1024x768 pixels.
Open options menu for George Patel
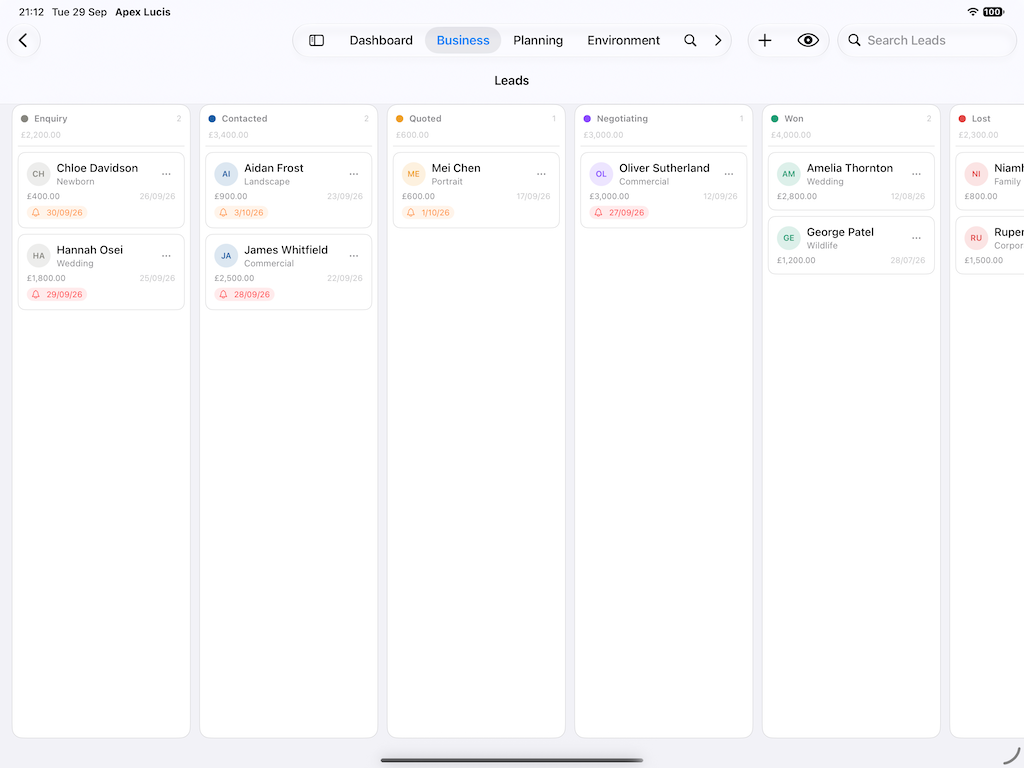[916, 238]
